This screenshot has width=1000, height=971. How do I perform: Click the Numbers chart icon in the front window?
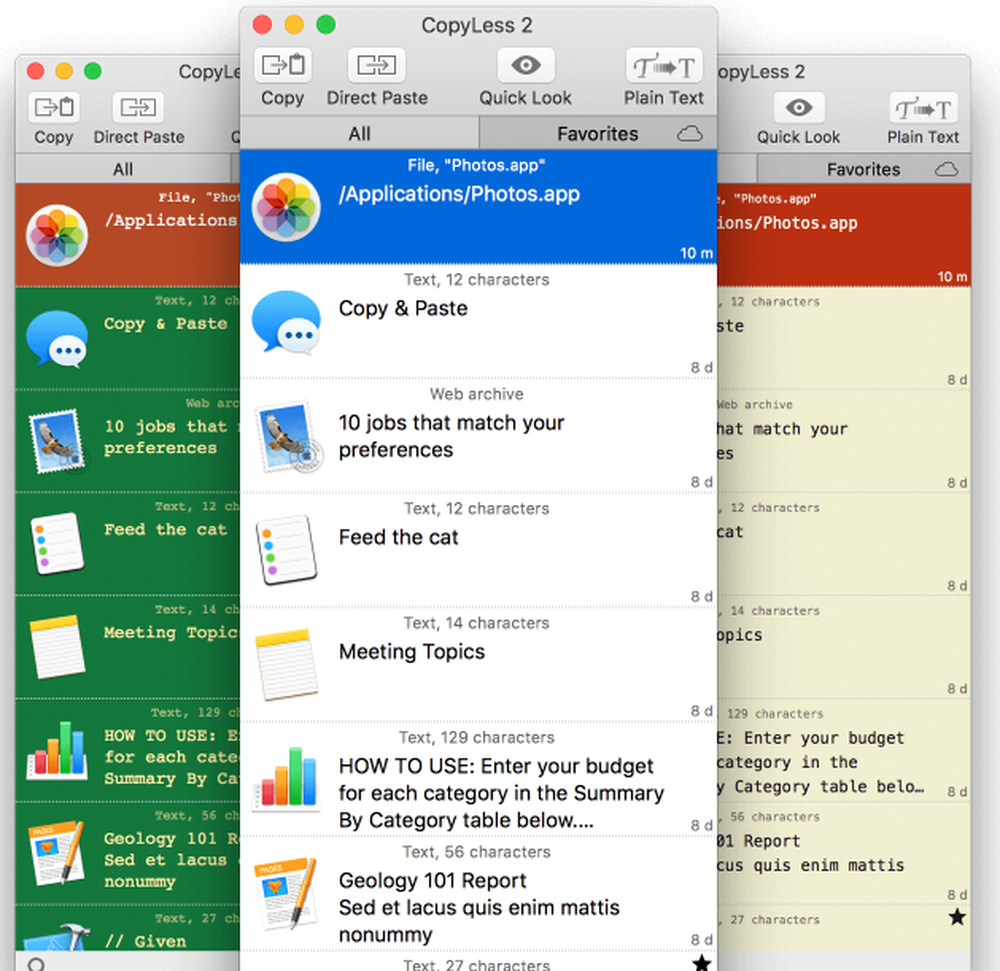tap(286, 778)
